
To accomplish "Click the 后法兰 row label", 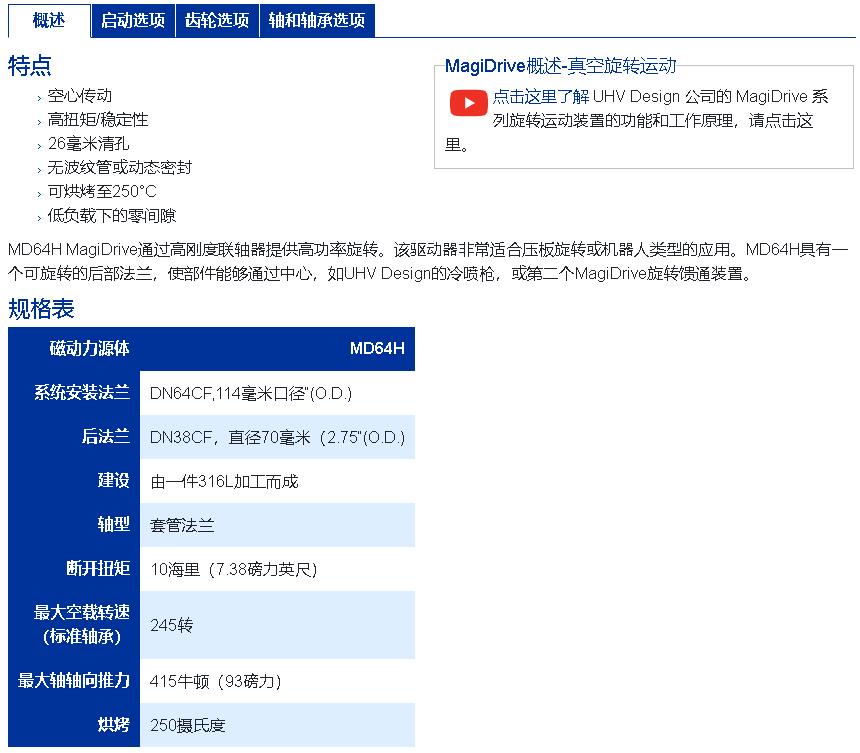I will 74,437.
